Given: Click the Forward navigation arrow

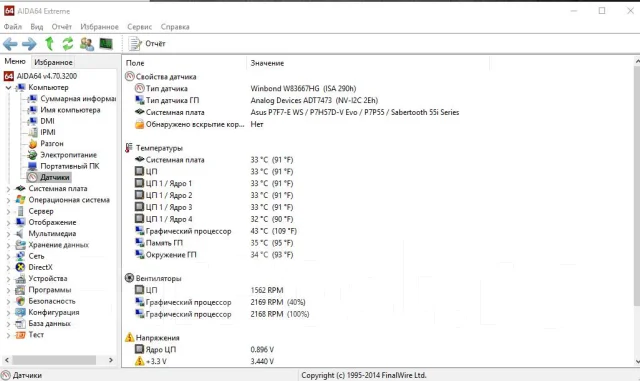Looking at the screenshot, I should [x=29, y=44].
